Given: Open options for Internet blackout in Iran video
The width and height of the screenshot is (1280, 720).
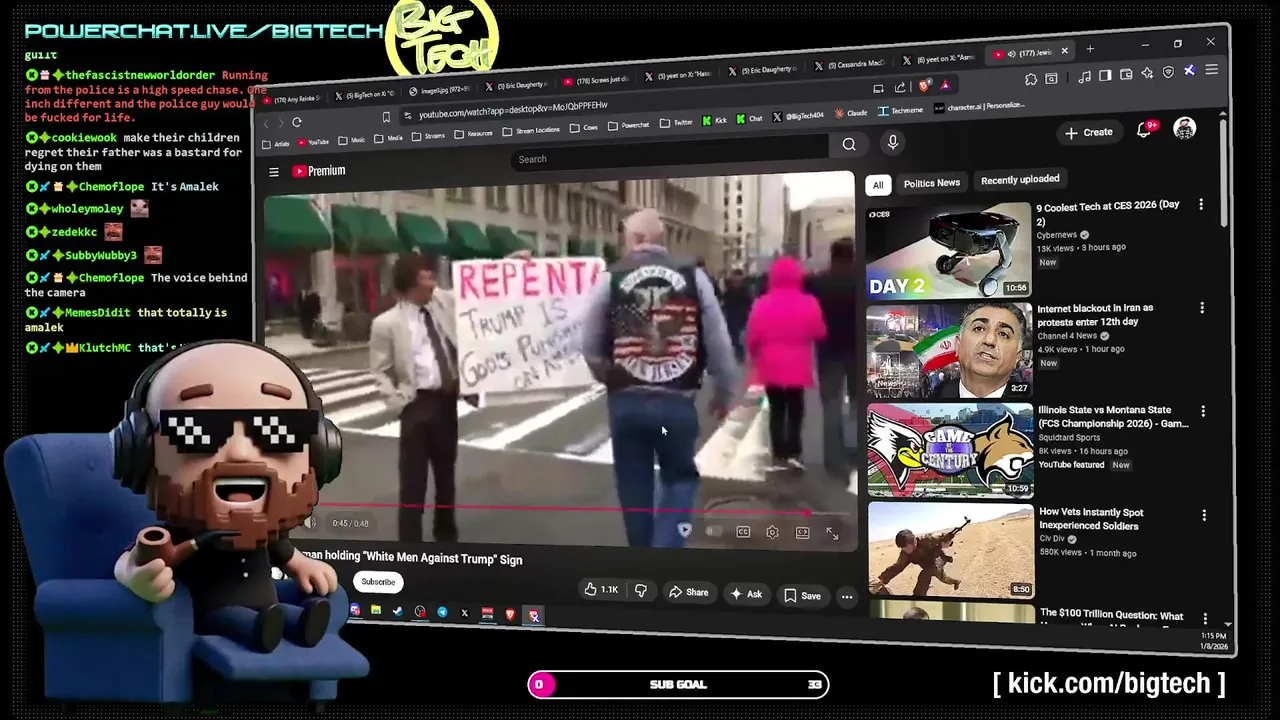Looking at the screenshot, I should tap(1202, 308).
